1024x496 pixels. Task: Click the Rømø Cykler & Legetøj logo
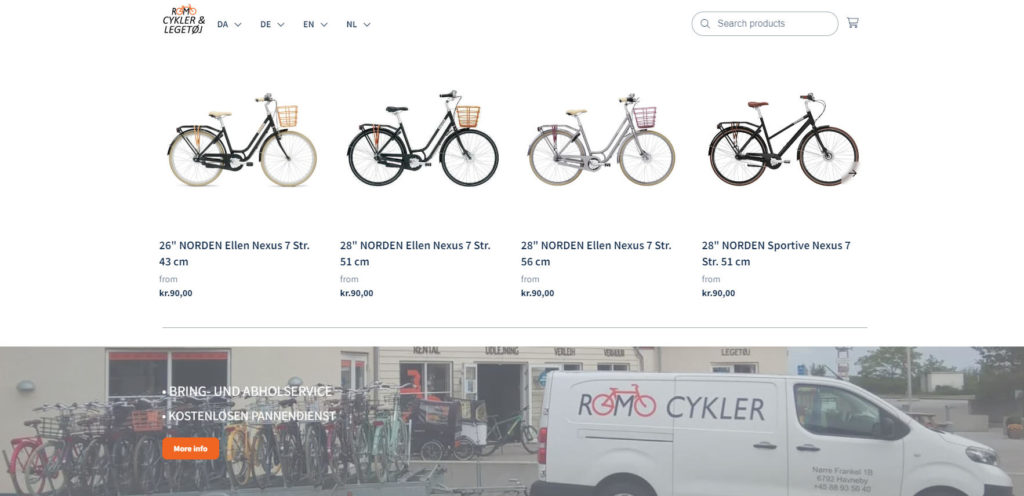point(184,20)
